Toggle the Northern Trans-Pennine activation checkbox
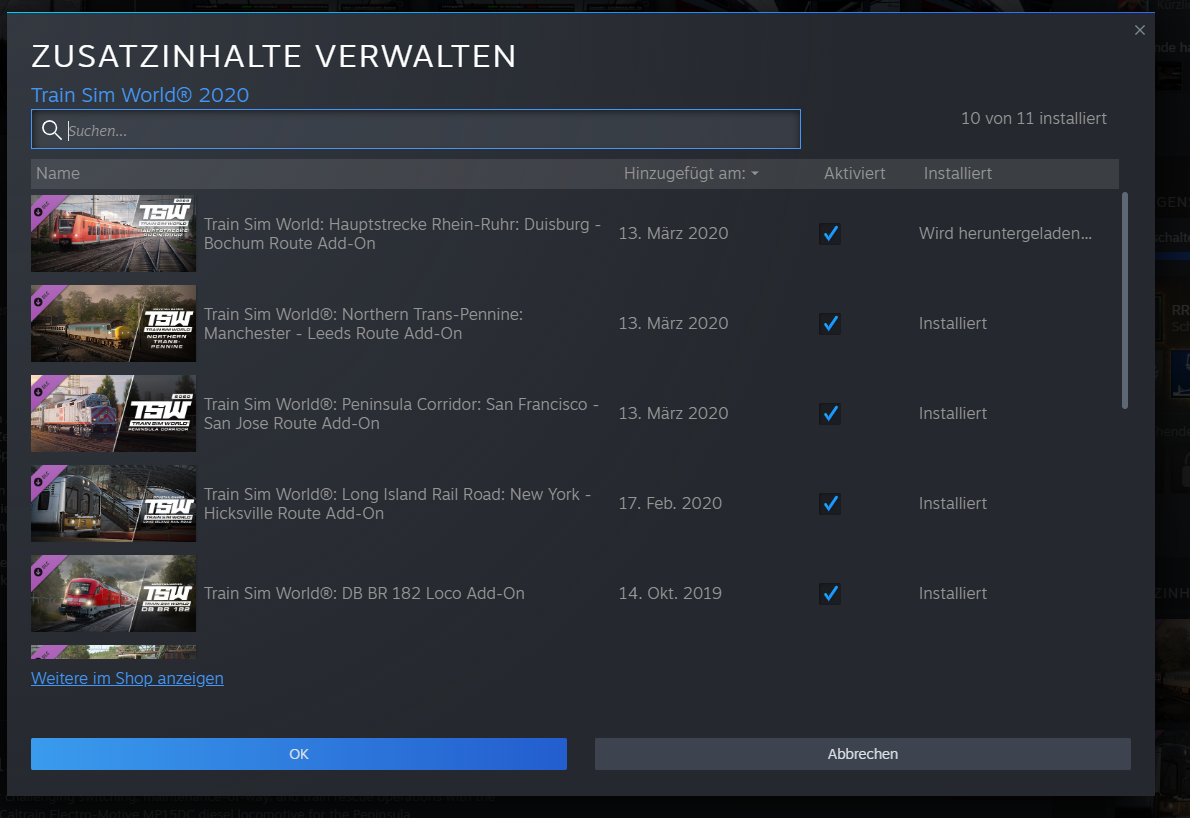This screenshot has height=818, width=1190. tap(830, 323)
